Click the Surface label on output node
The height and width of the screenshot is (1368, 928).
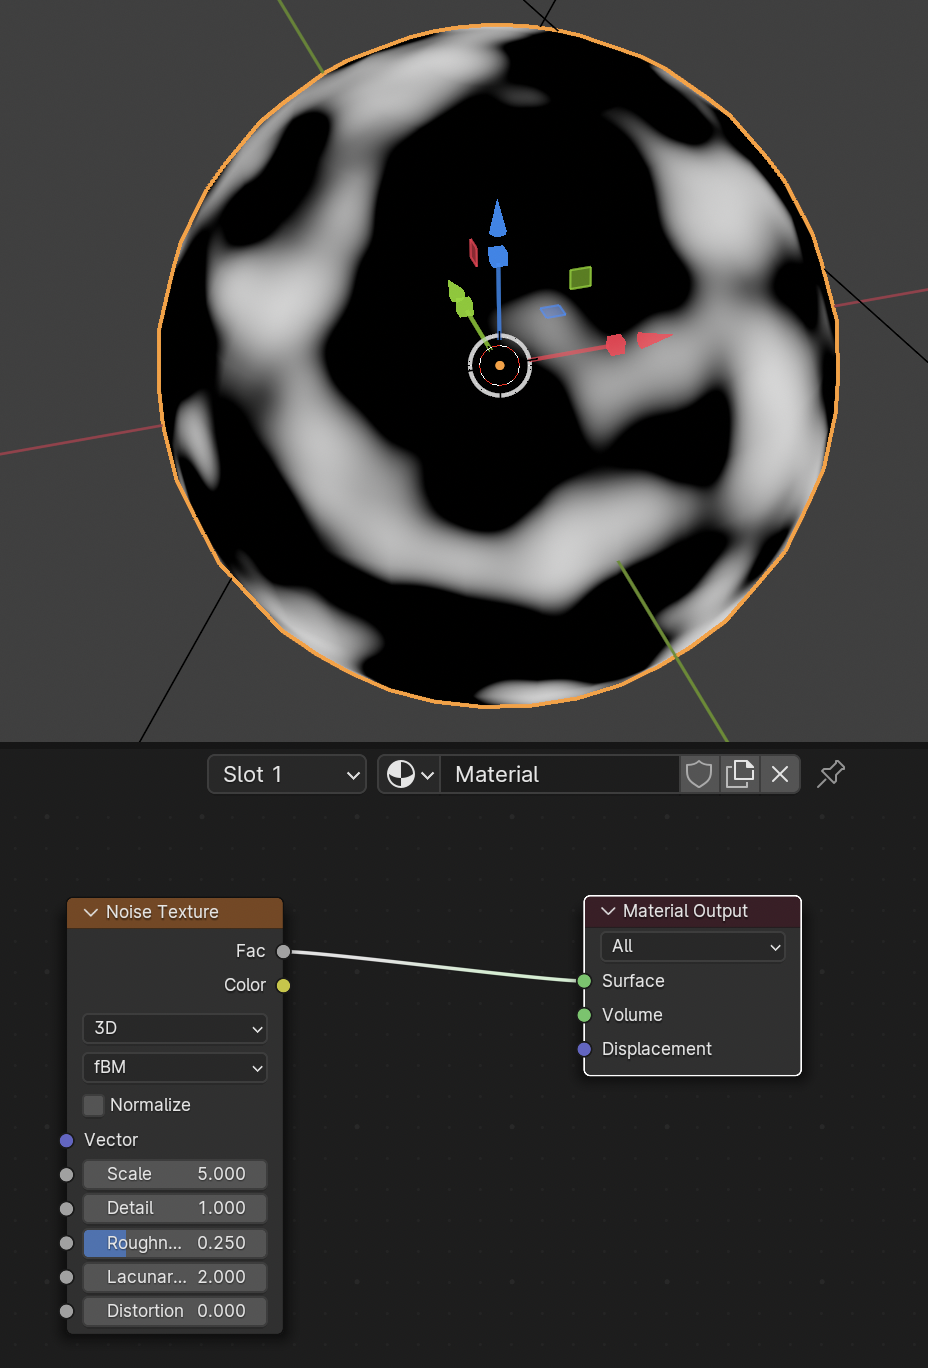point(633,981)
